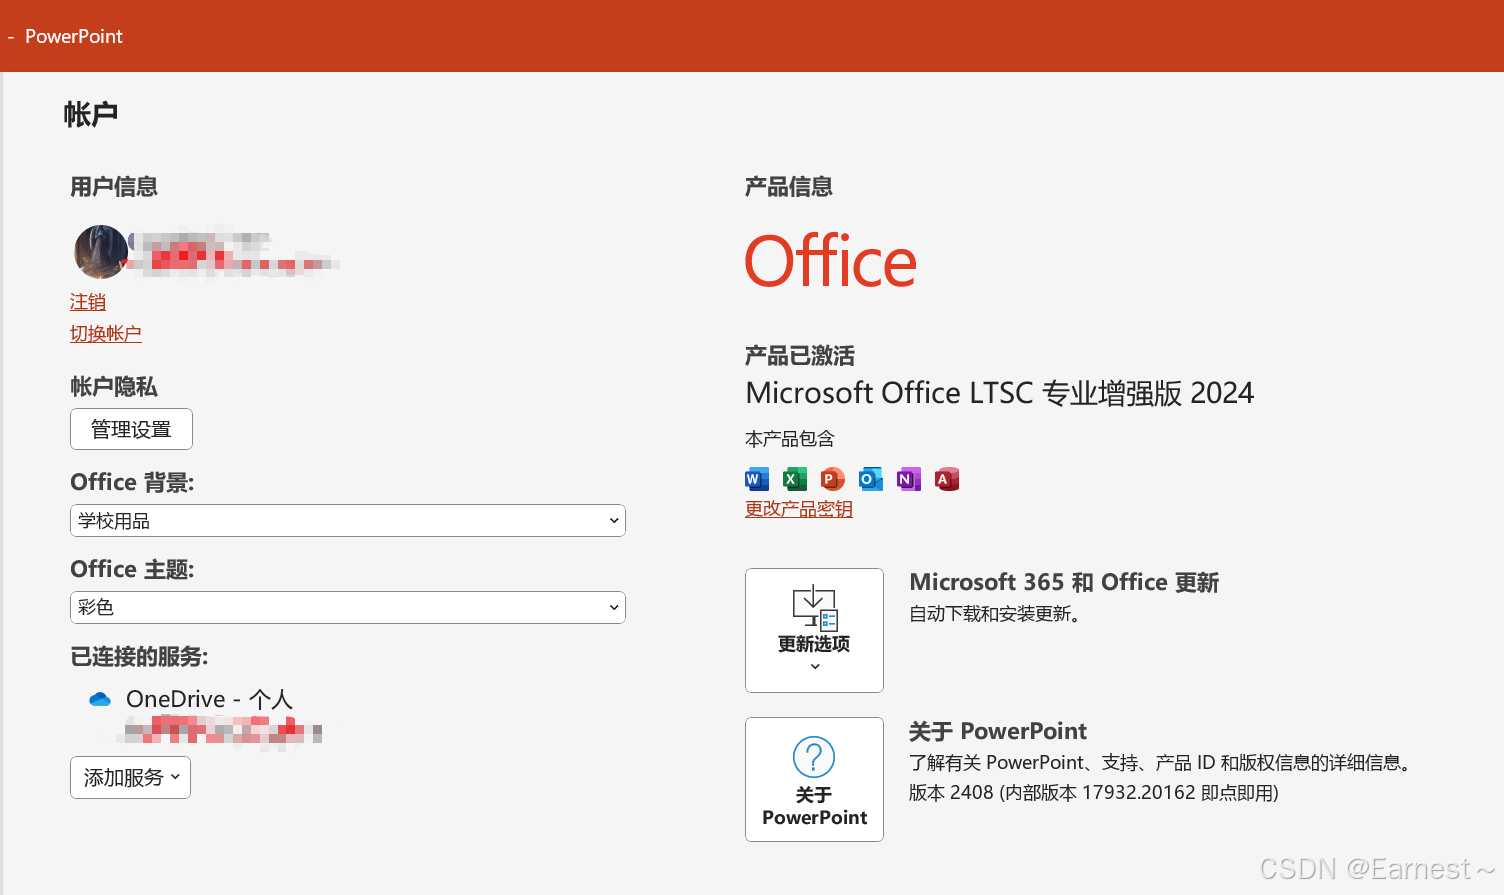Click the OneNote app icon

click(908, 479)
